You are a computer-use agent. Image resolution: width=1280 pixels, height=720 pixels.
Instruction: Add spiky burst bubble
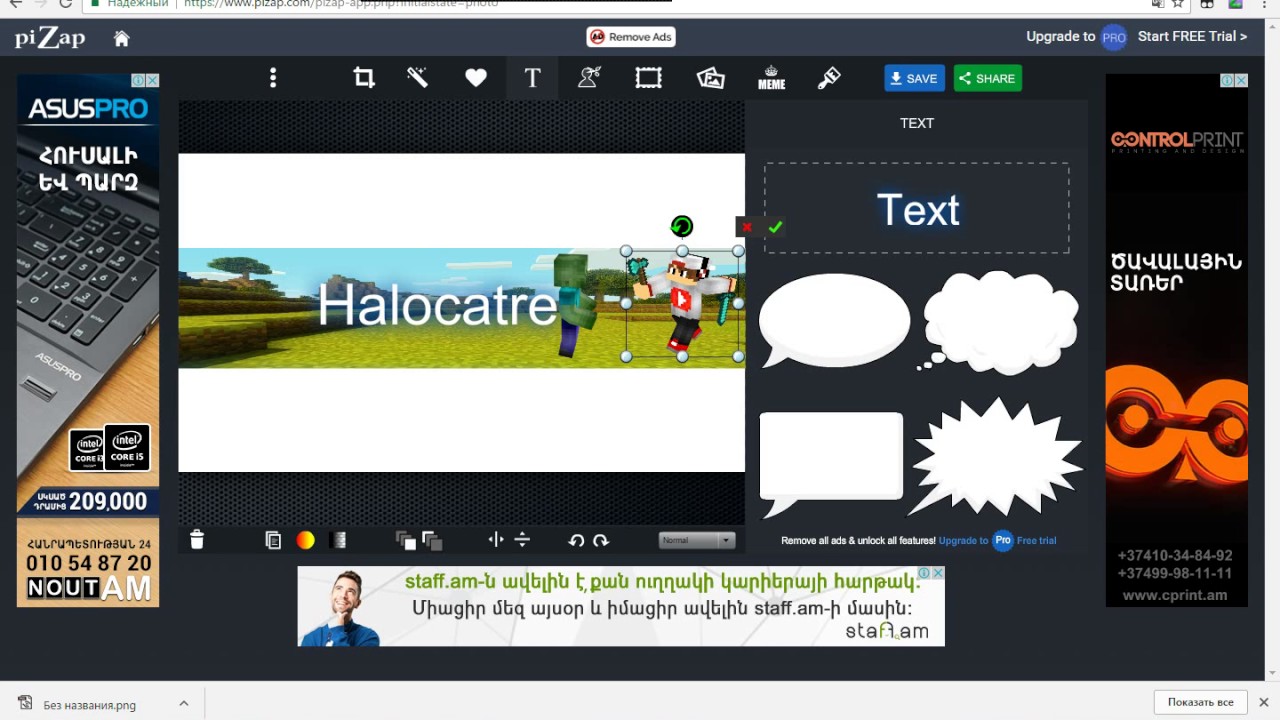[x=995, y=456]
